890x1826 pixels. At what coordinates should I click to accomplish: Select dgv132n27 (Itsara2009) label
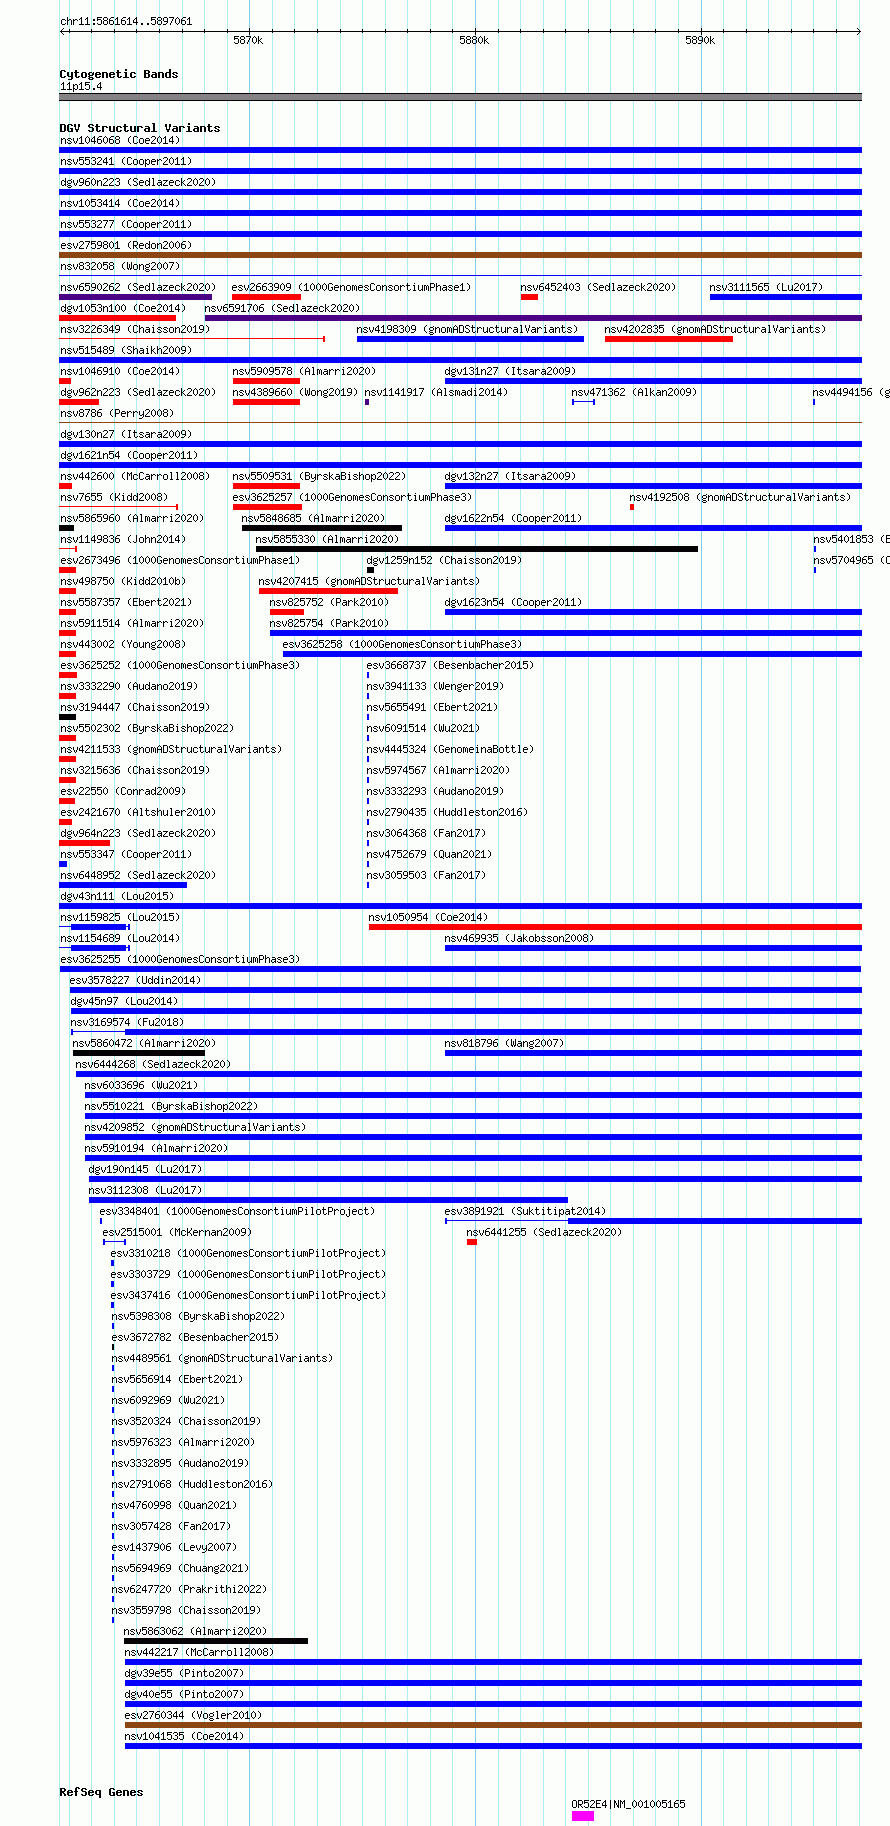(x=510, y=476)
